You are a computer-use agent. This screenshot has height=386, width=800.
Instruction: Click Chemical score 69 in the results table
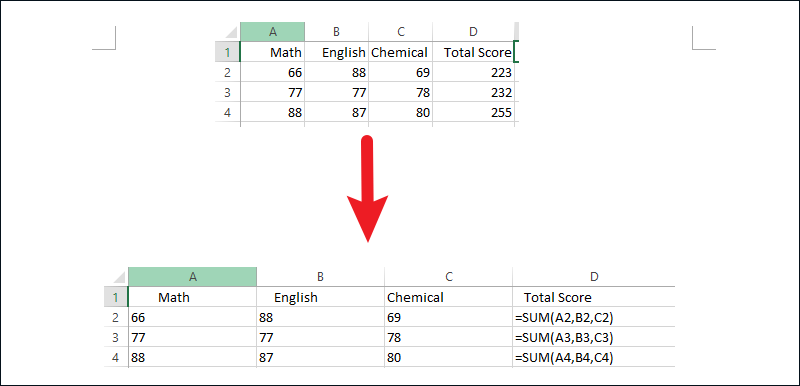401,72
